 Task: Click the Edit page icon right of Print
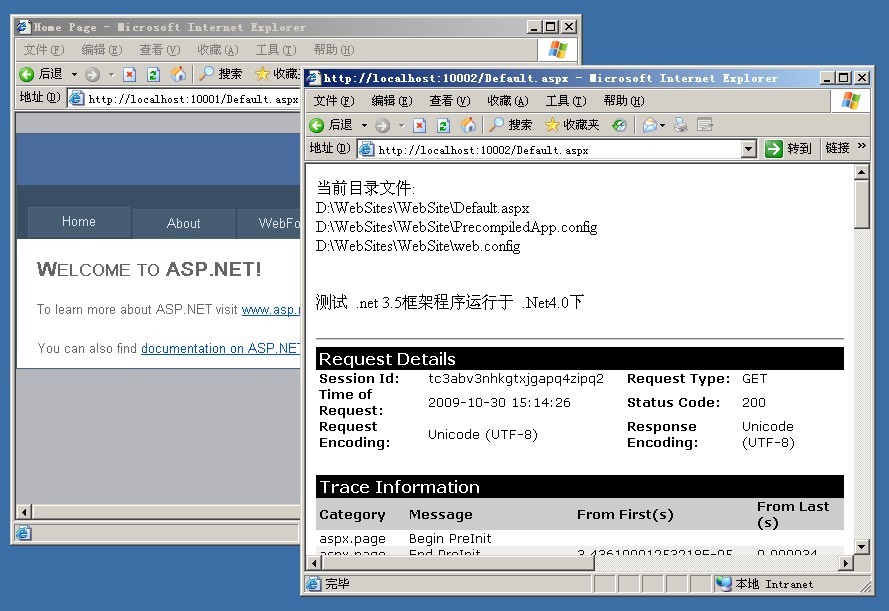(x=705, y=125)
